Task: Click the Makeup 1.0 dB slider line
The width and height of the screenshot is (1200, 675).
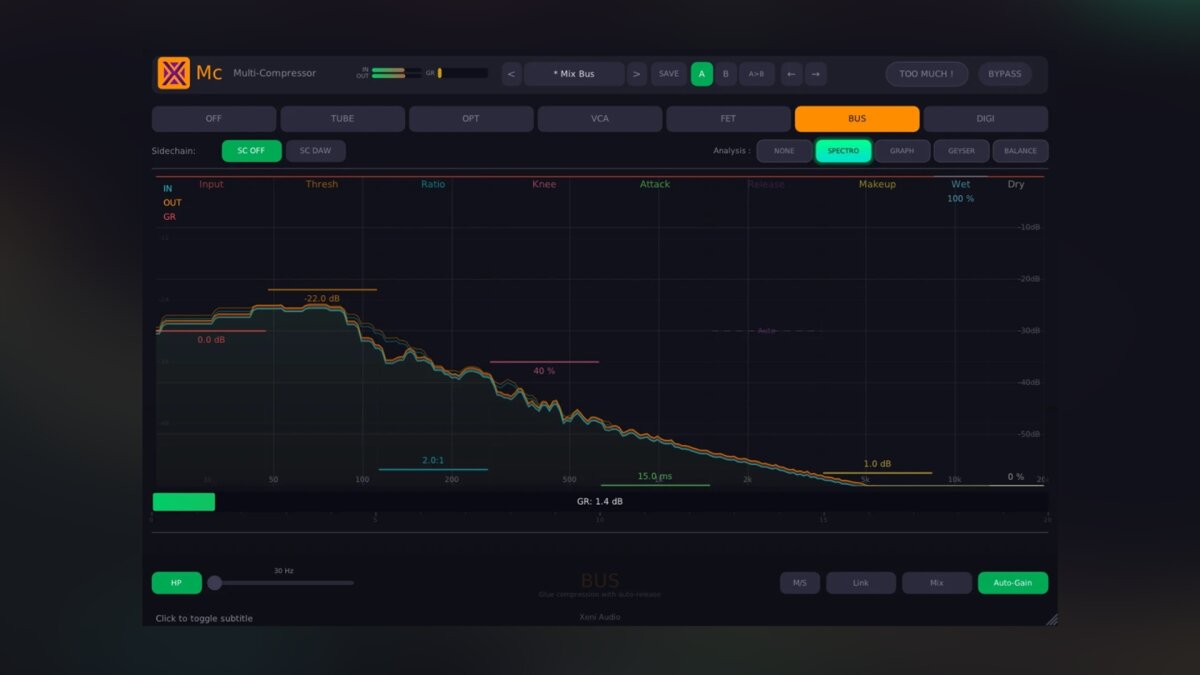Action: [x=877, y=473]
